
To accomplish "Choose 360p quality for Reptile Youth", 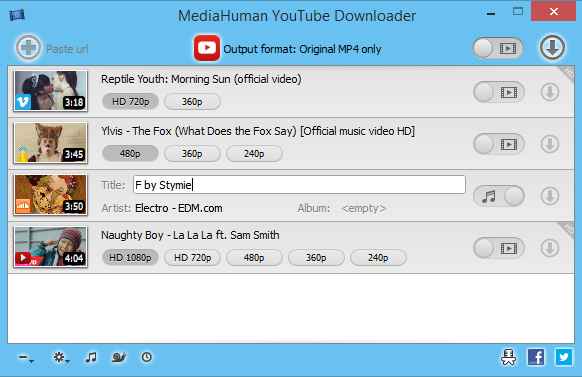I will (192, 102).
